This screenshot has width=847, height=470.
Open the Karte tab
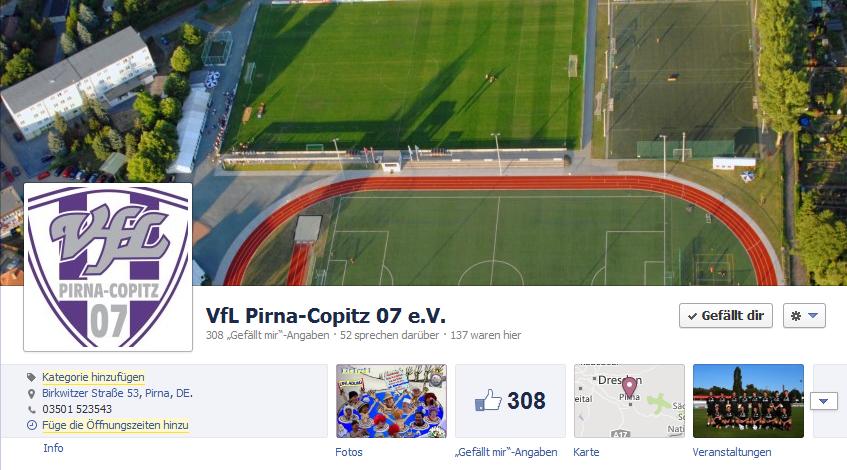point(586,452)
